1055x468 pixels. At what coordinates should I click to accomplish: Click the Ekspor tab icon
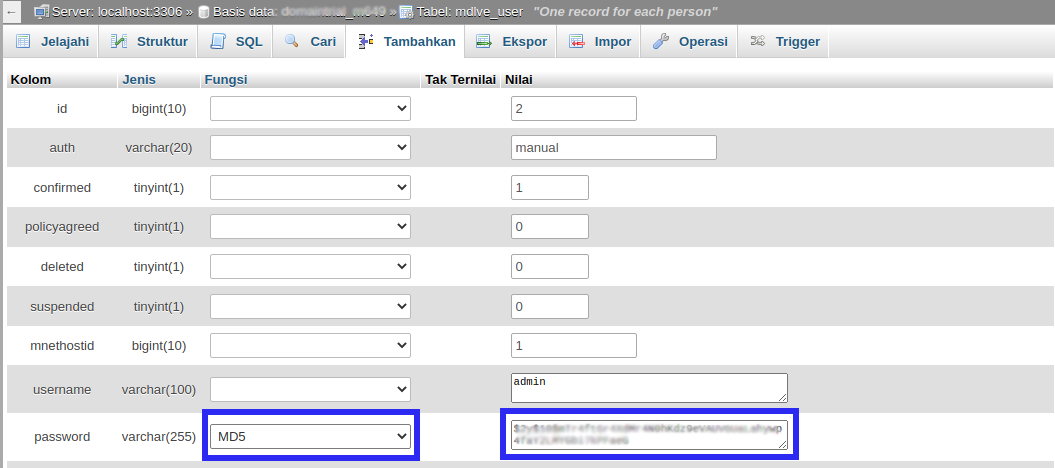[484, 42]
